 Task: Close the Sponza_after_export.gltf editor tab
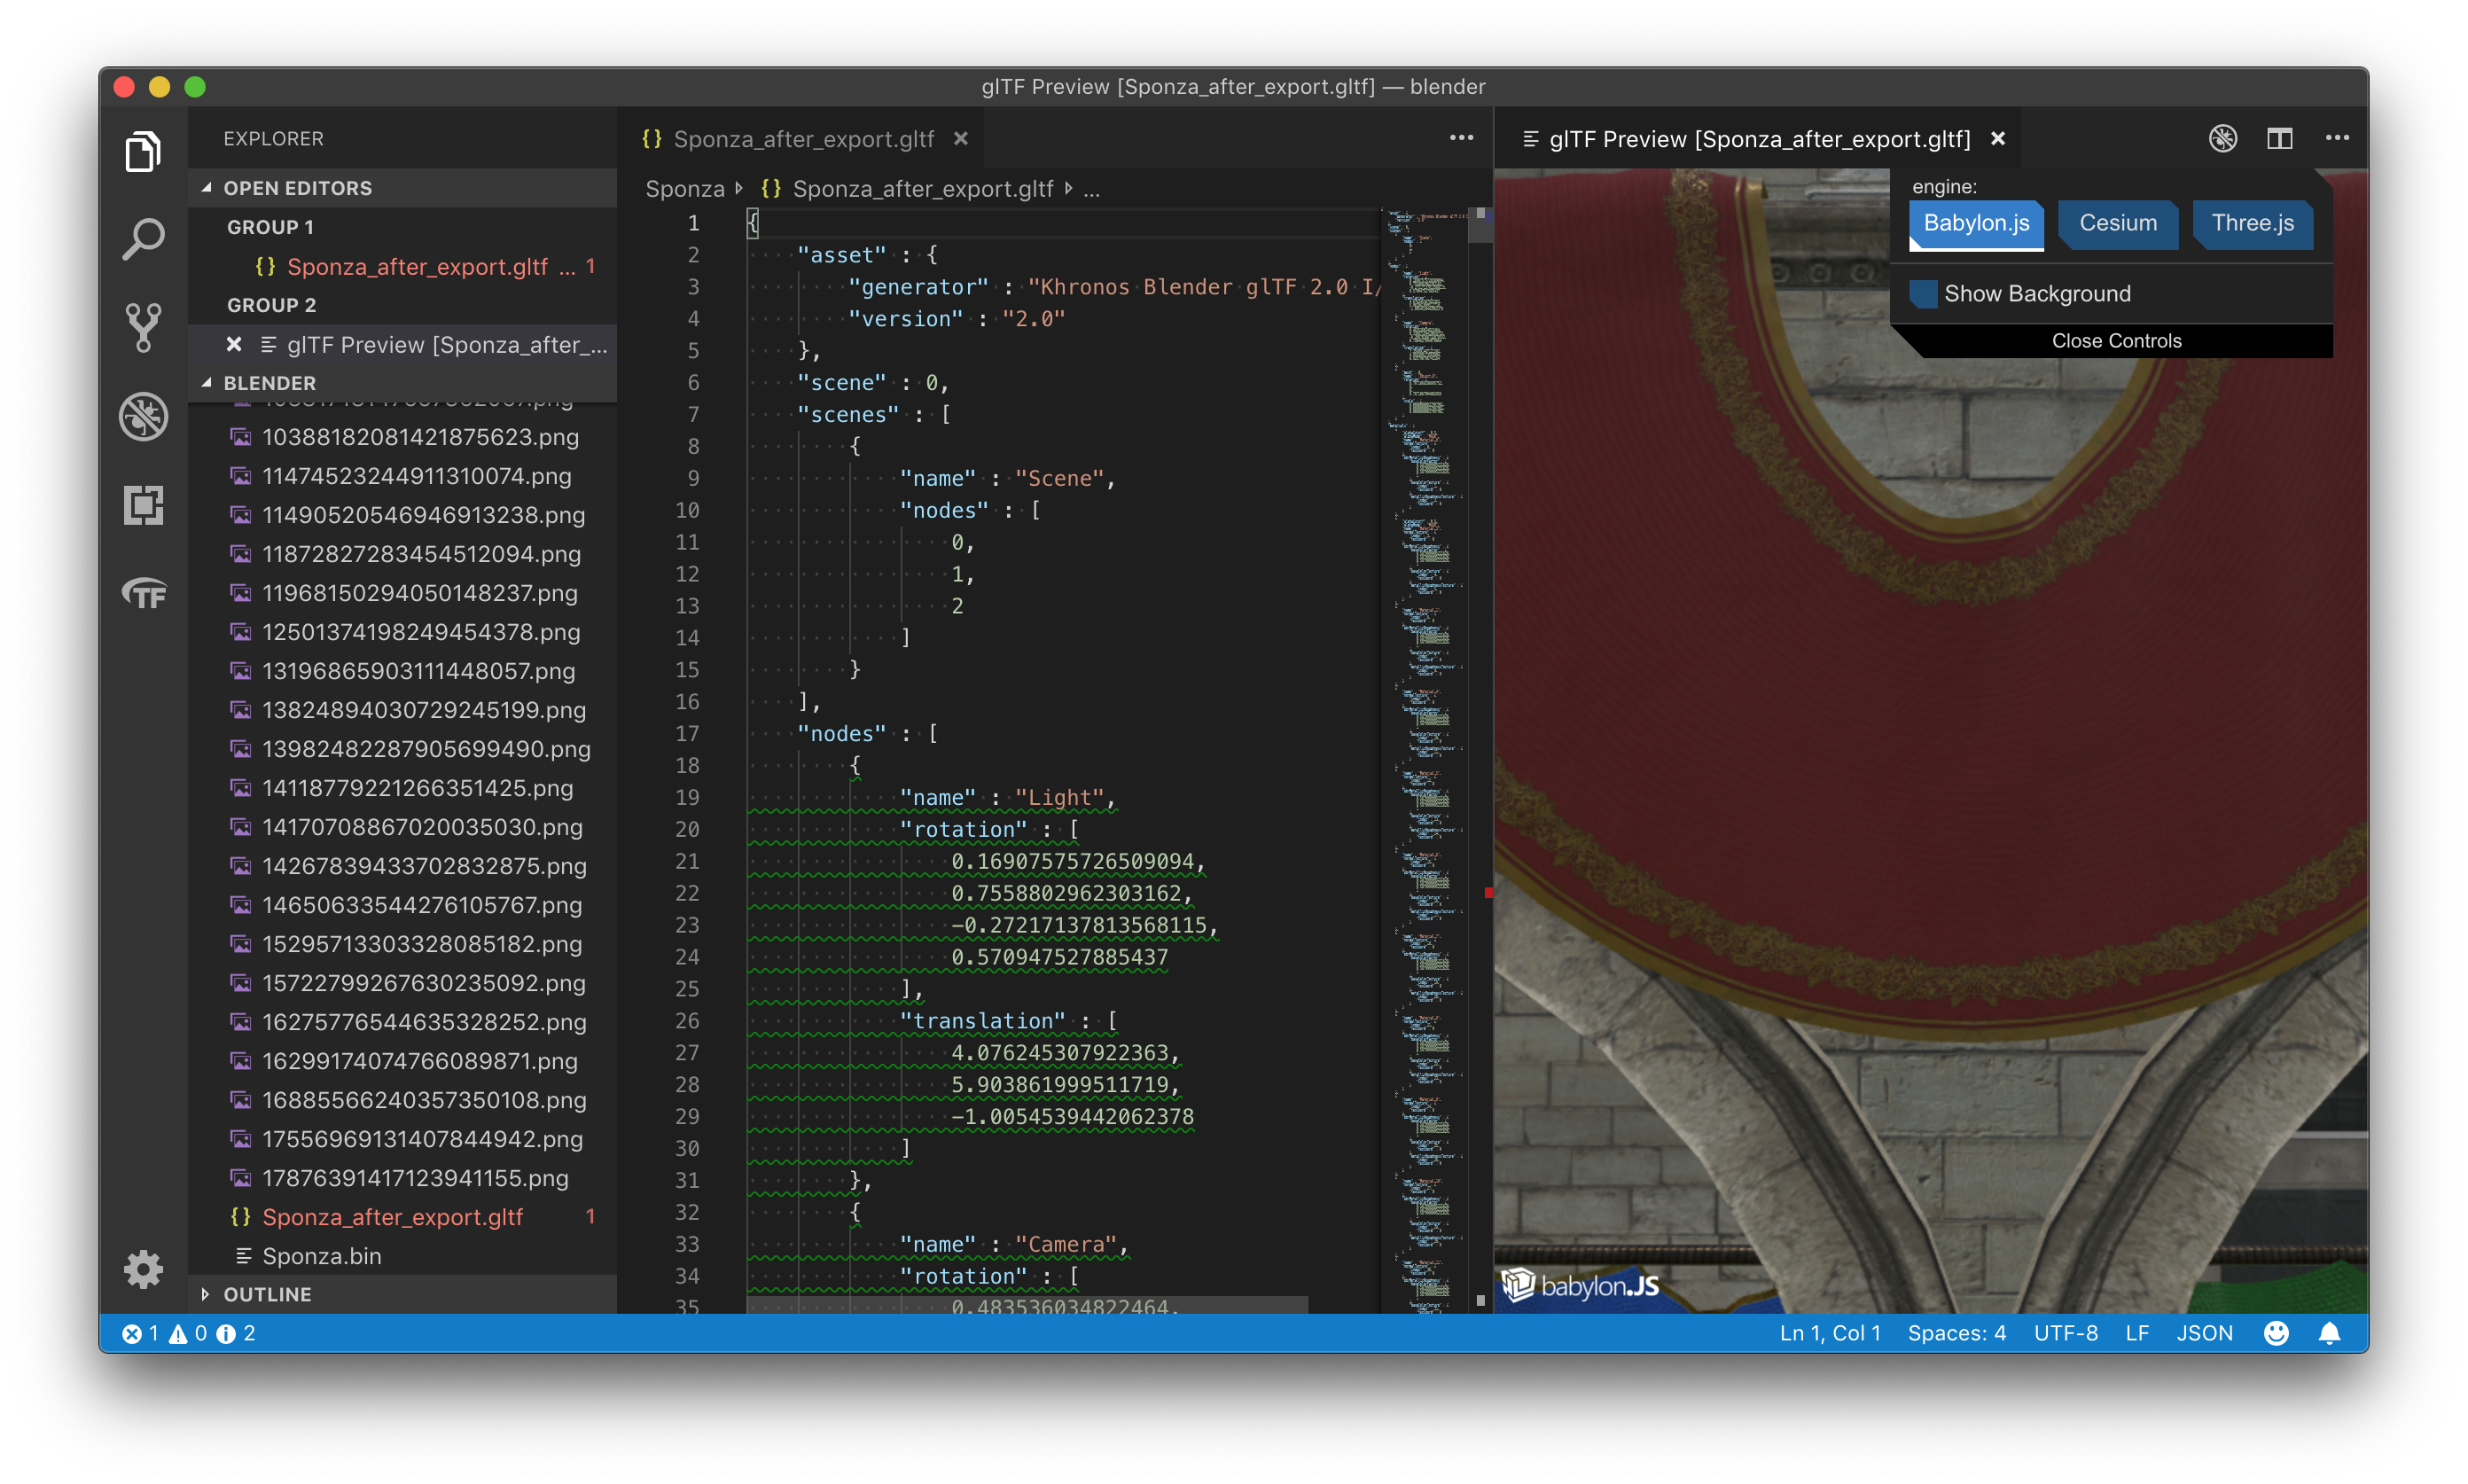(960, 139)
